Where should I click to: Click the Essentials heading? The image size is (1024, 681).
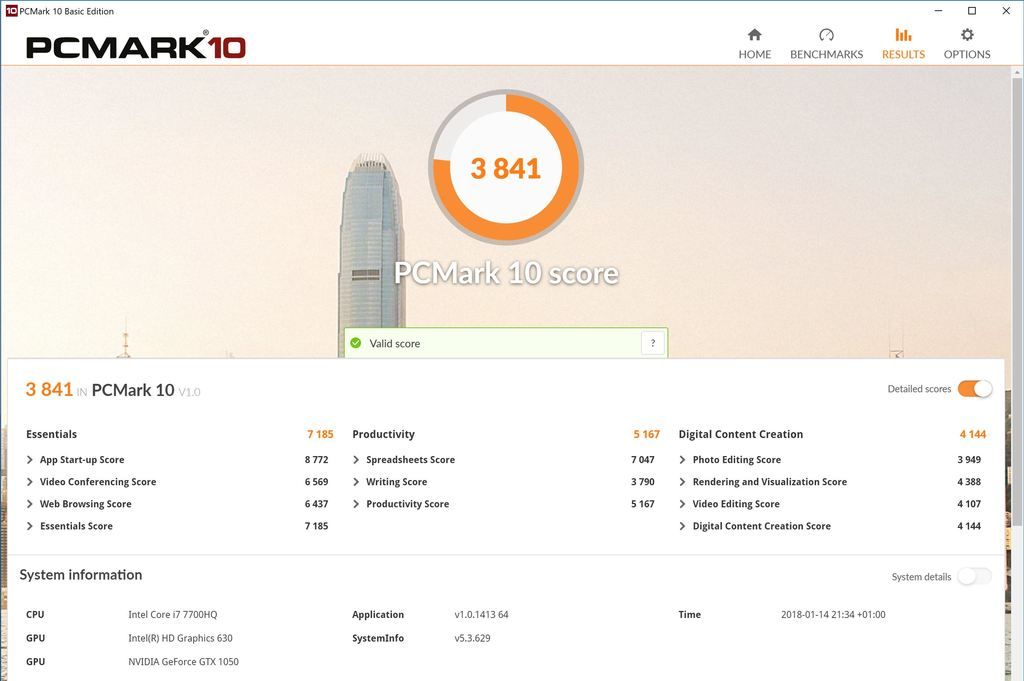click(52, 434)
